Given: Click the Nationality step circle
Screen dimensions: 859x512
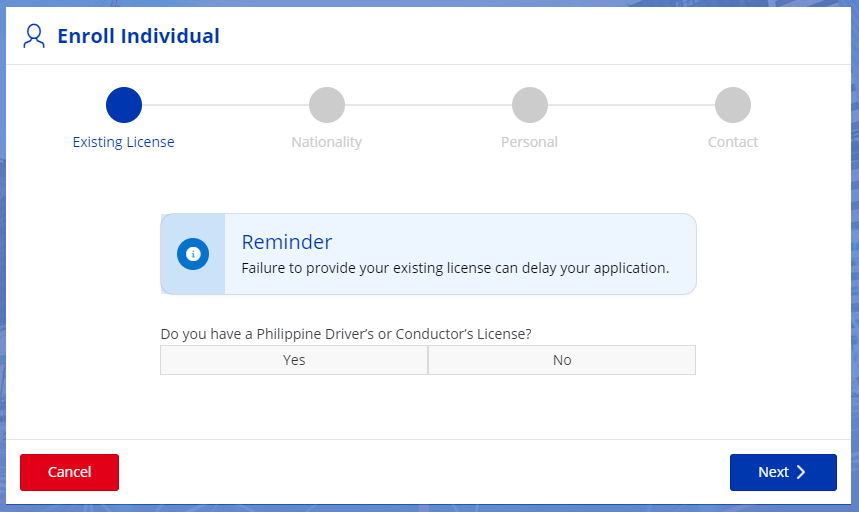Looking at the screenshot, I should [x=327, y=105].
